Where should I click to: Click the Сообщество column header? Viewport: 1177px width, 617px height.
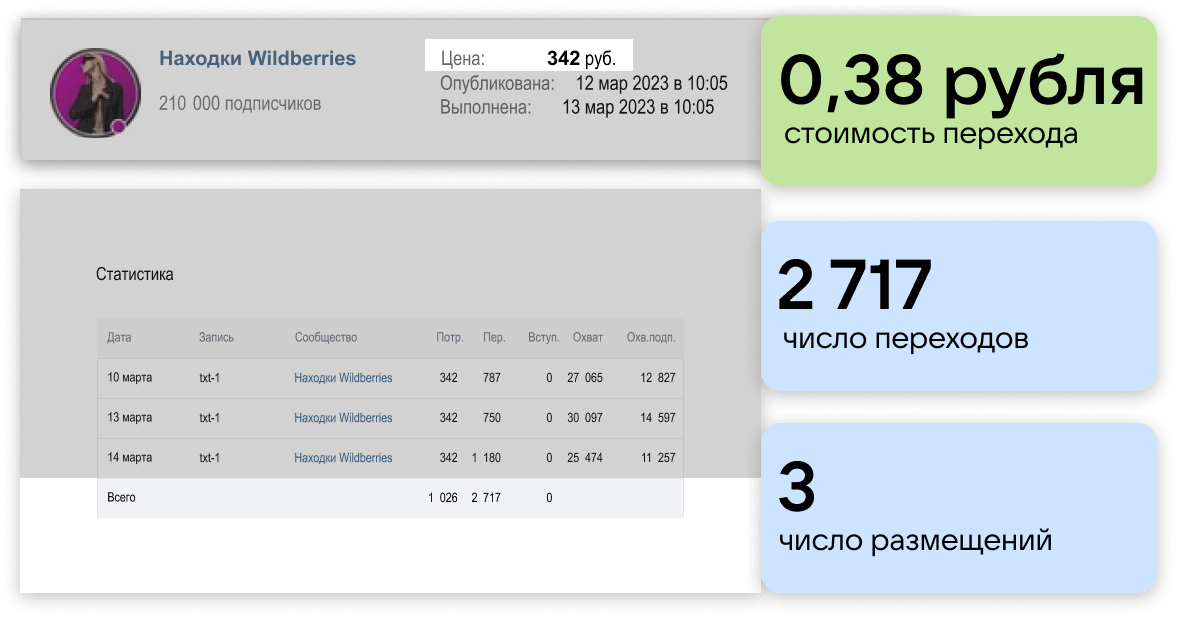click(326, 338)
